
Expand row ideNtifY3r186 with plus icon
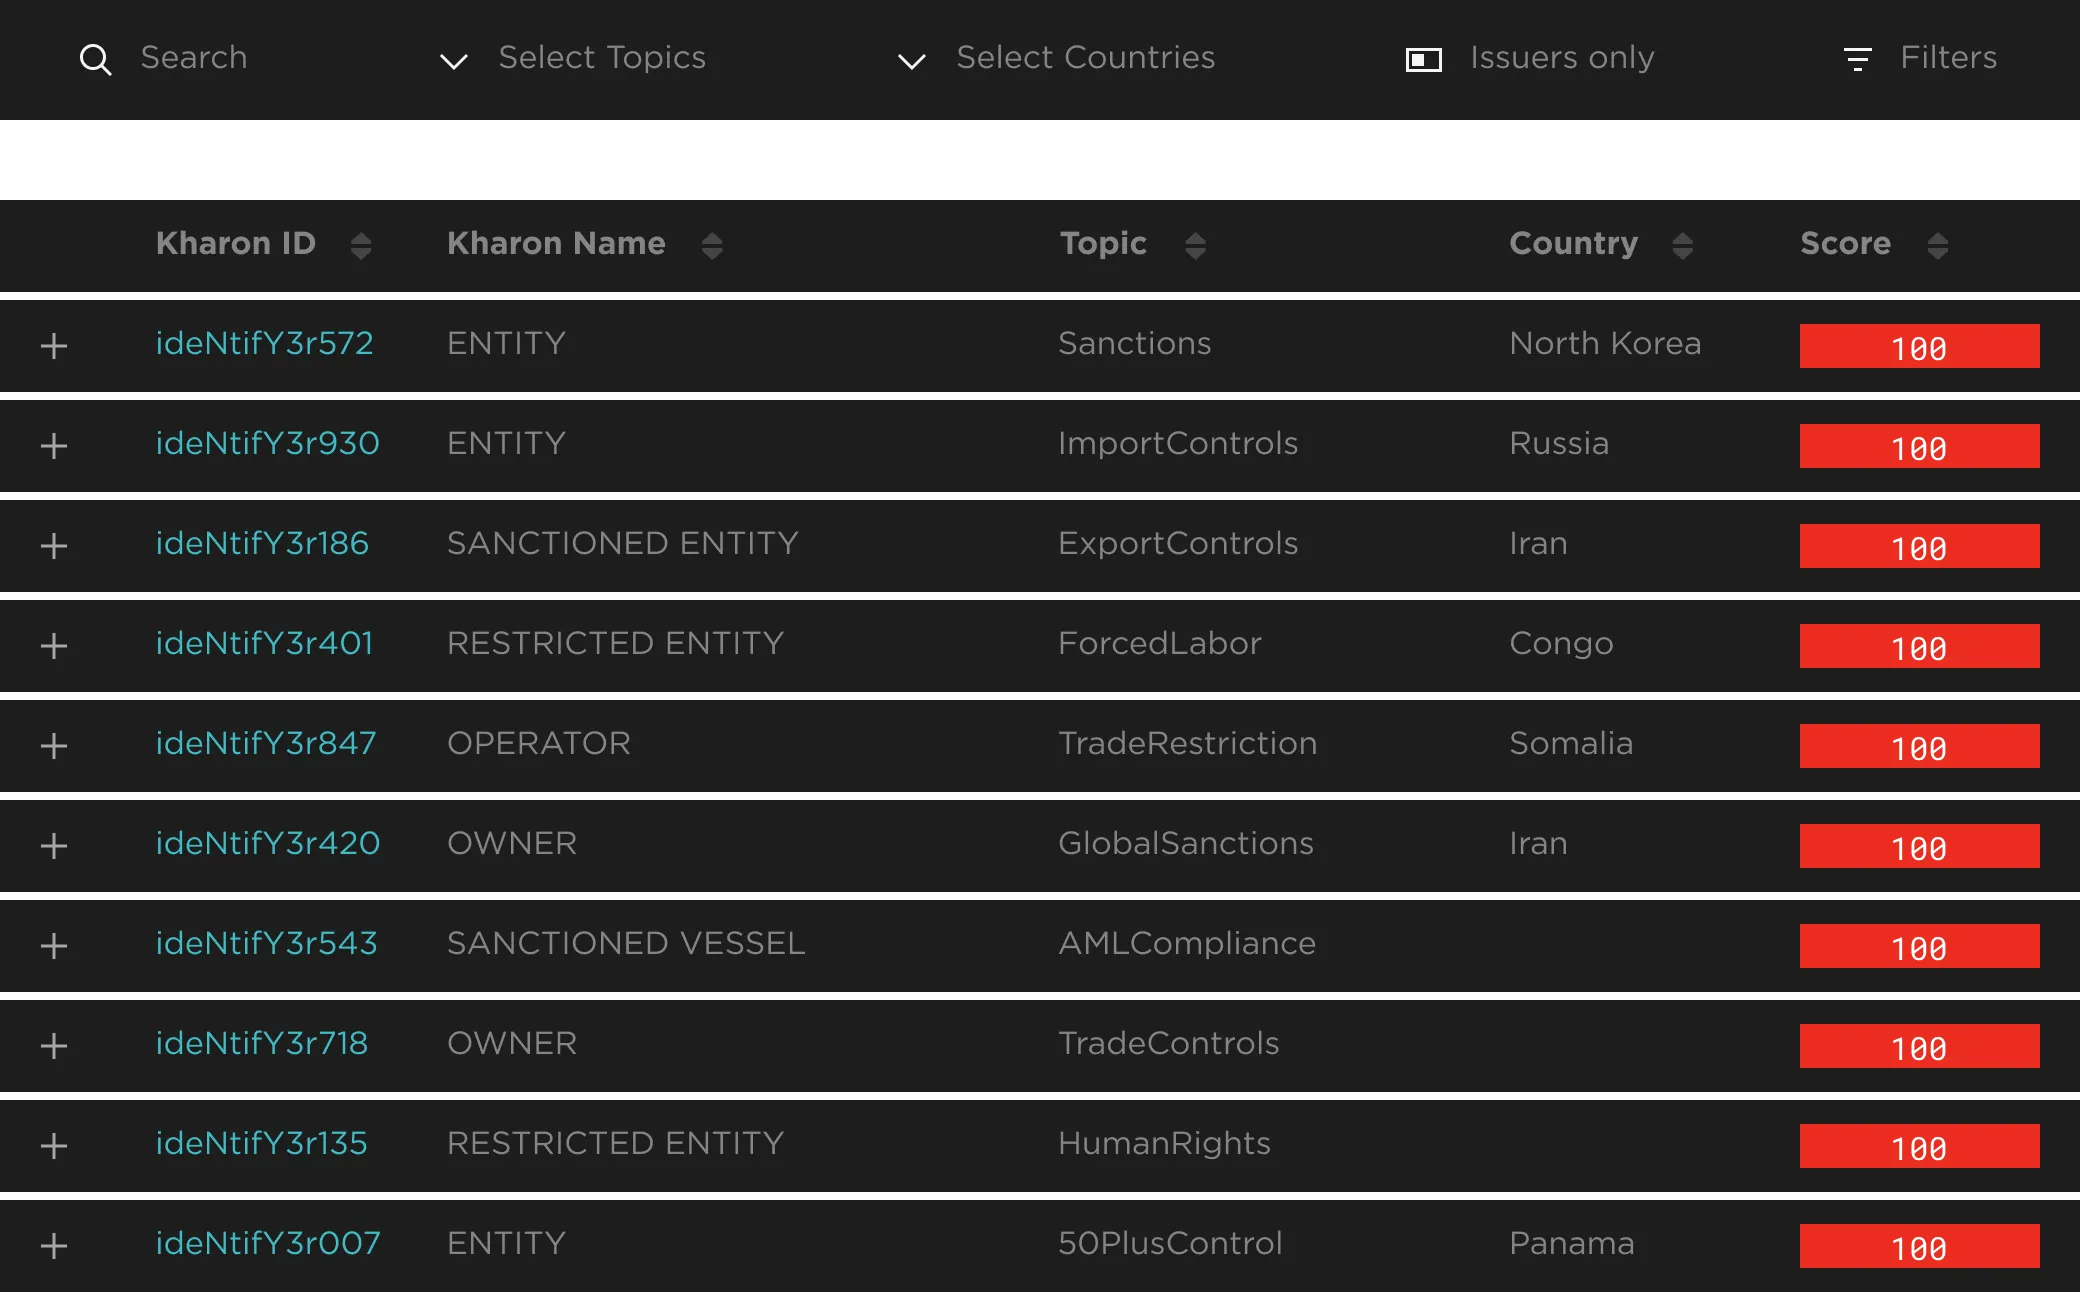(x=54, y=546)
